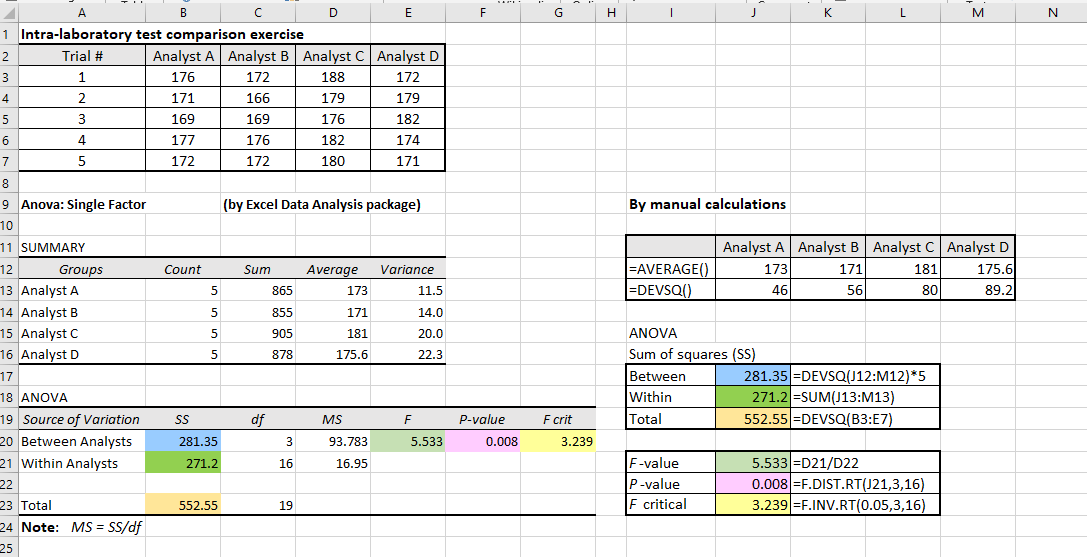Click the pink P-value cell under the P-value header
The image size is (1087, 557).
pyautogui.click(x=483, y=441)
